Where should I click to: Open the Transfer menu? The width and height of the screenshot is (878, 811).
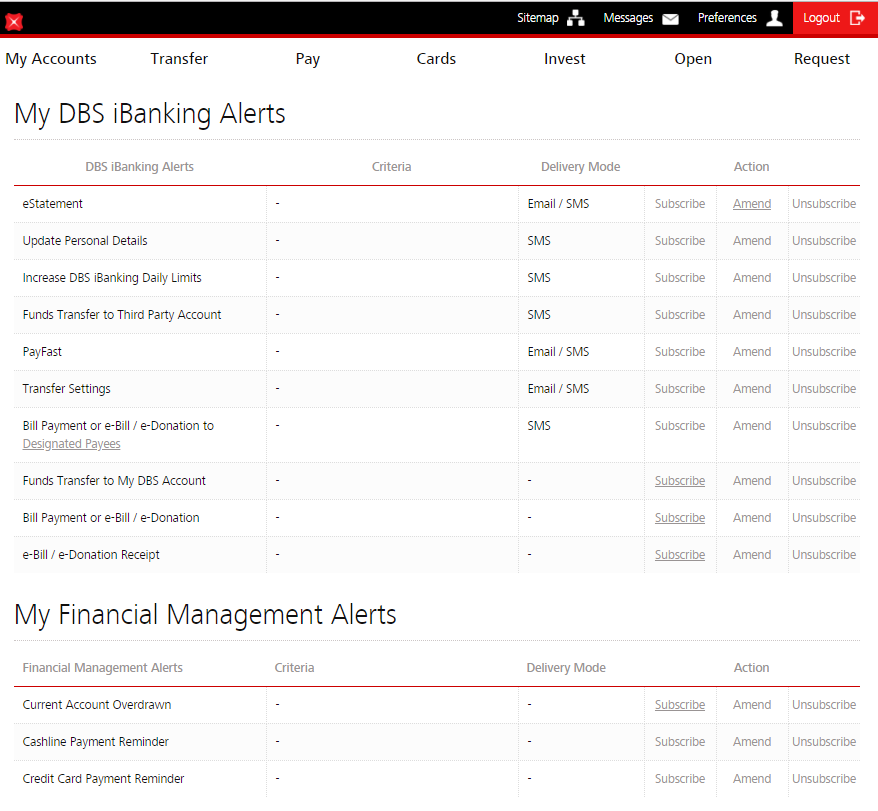coord(179,59)
